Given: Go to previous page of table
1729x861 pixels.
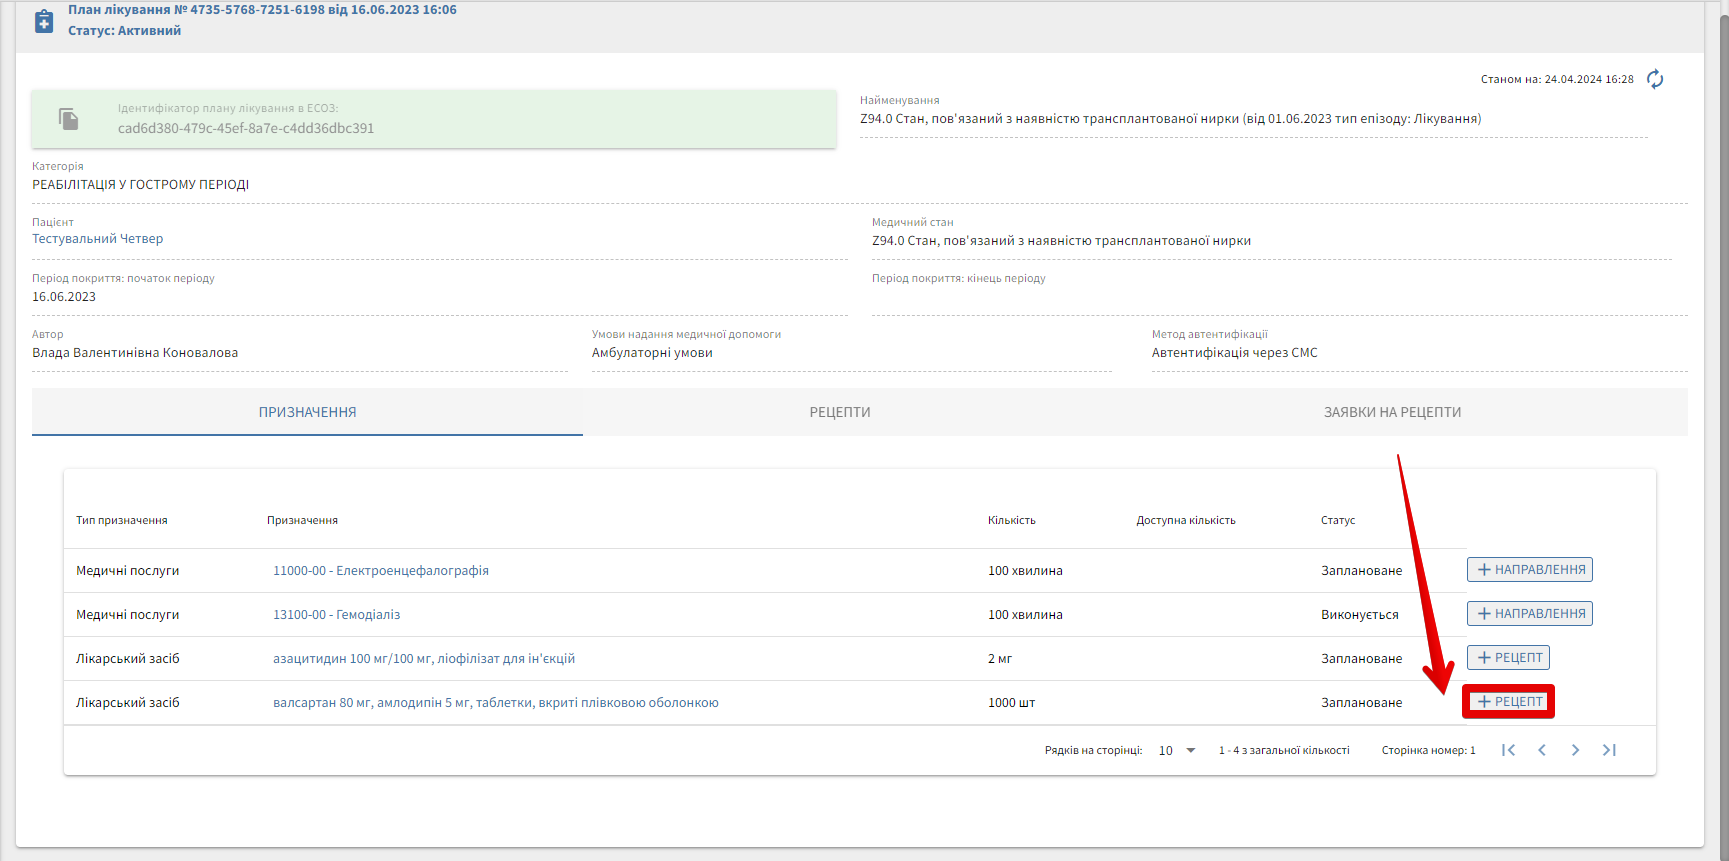Looking at the screenshot, I should [1542, 750].
